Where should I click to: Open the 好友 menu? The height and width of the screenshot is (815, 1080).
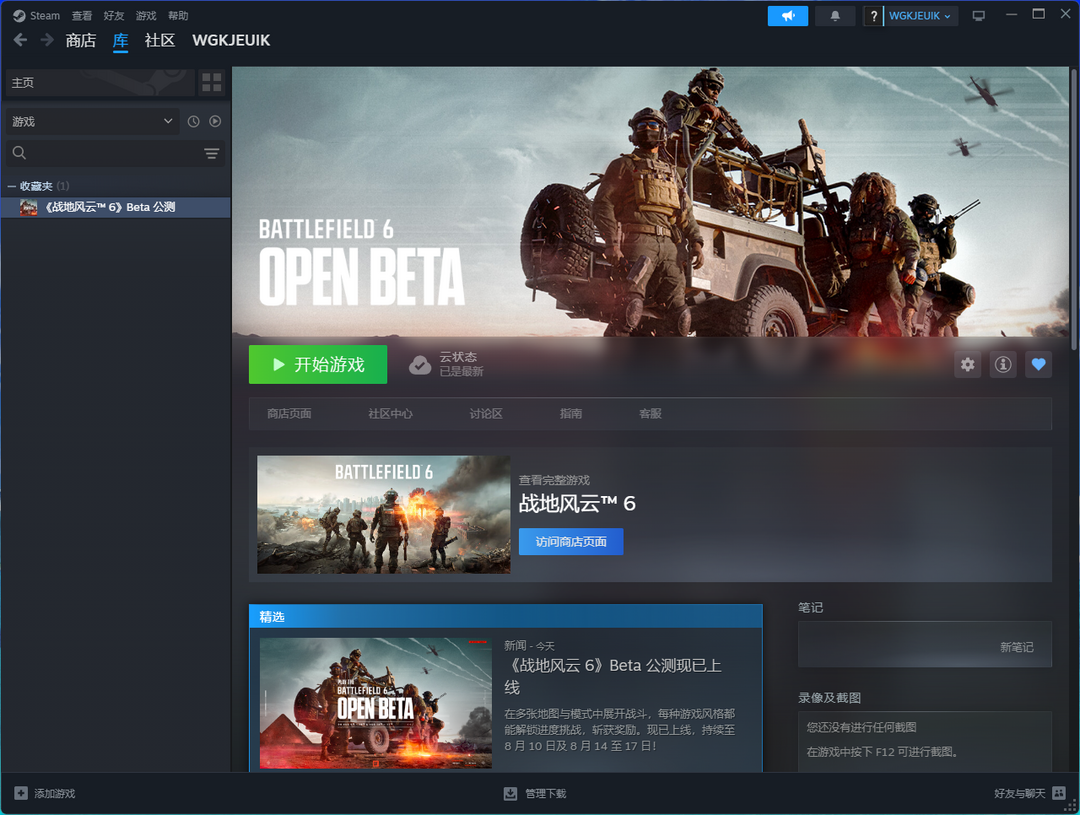pos(114,15)
